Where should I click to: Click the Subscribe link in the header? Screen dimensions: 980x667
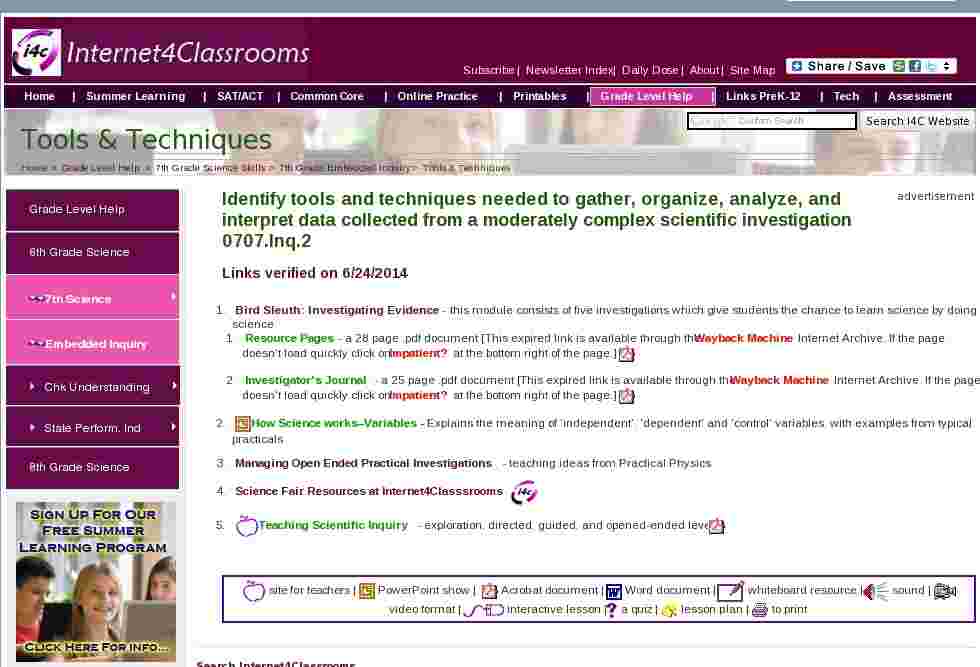pos(489,70)
